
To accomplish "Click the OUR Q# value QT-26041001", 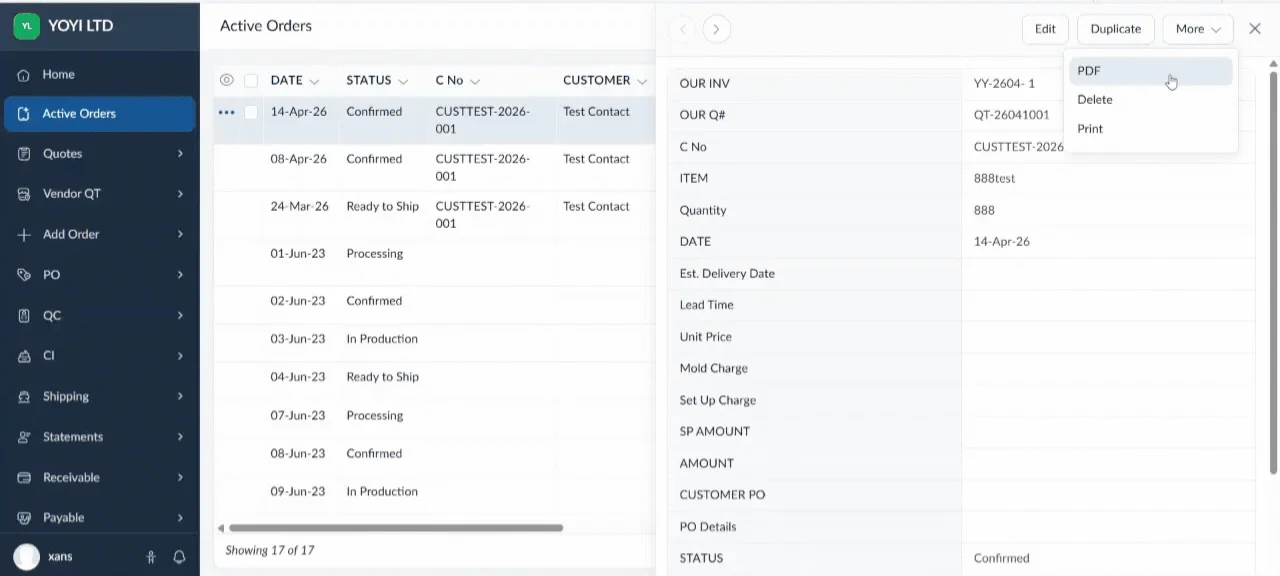I will pos(1012,115).
